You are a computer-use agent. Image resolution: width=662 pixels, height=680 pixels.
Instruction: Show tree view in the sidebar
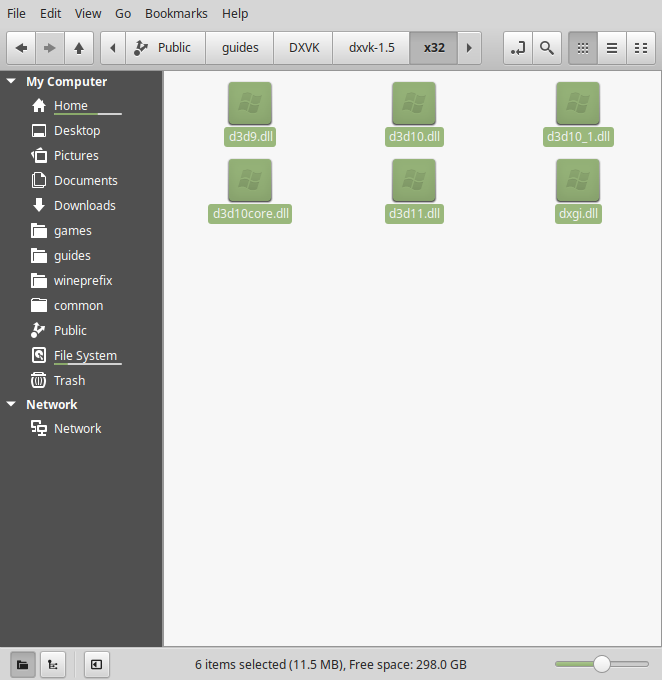click(53, 664)
